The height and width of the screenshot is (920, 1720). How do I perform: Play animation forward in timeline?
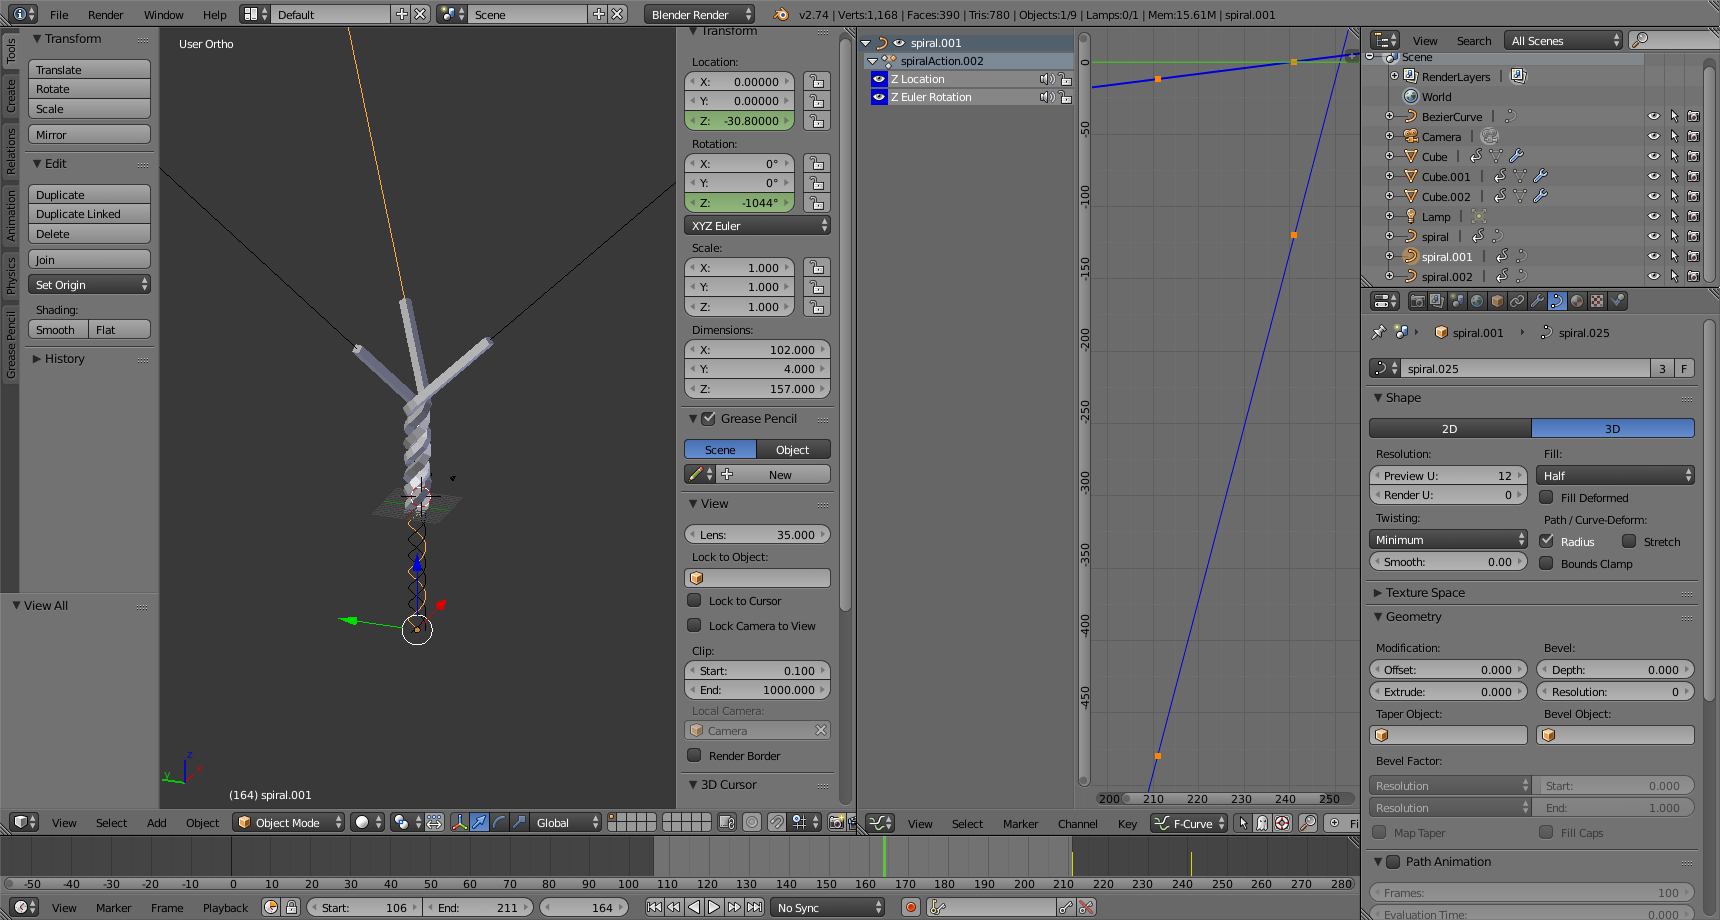tap(714, 907)
